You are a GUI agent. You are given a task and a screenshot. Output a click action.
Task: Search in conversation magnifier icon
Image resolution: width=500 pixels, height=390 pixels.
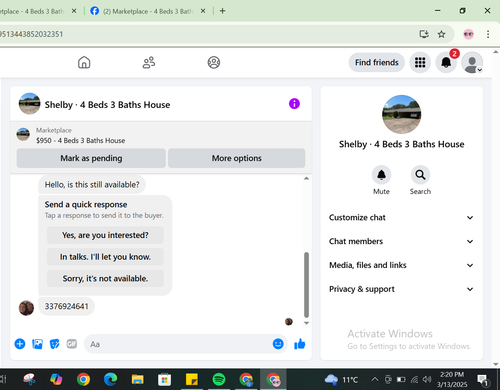[x=420, y=175]
